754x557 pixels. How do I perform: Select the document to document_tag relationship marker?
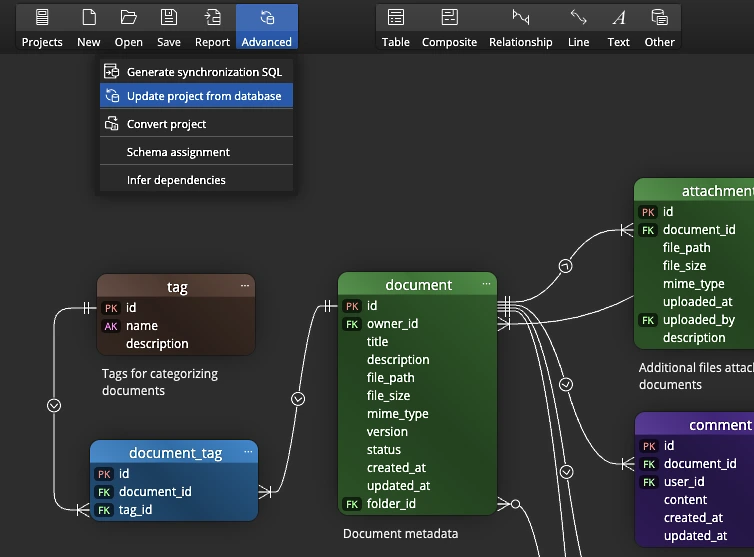click(298, 399)
